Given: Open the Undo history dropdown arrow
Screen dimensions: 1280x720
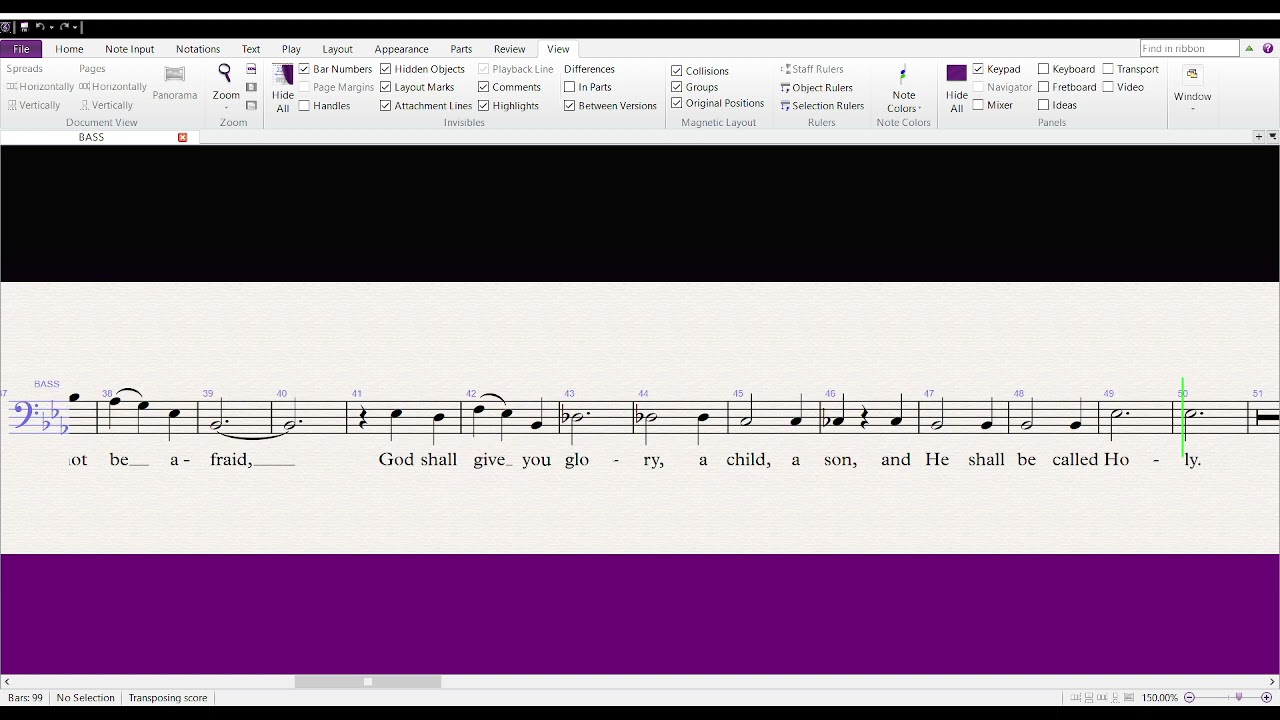Looking at the screenshot, I should pos(50,27).
